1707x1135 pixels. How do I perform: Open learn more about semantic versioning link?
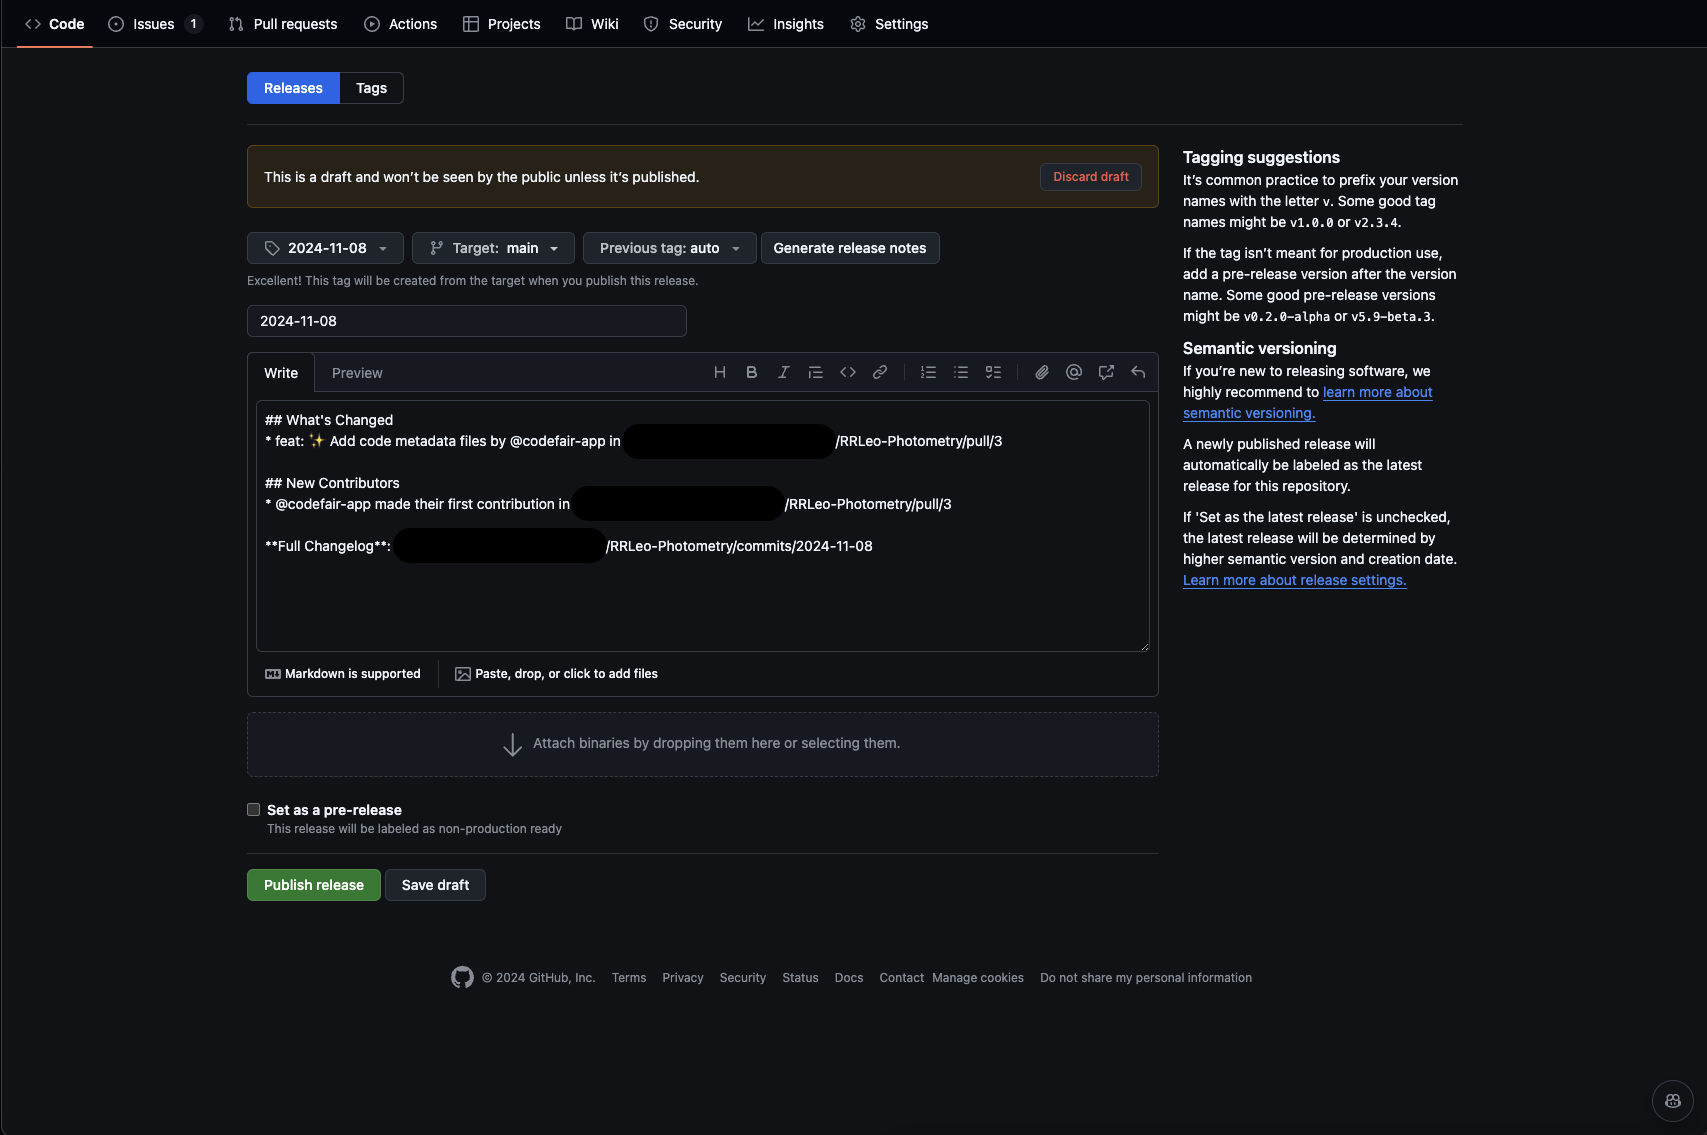coord(1308,403)
